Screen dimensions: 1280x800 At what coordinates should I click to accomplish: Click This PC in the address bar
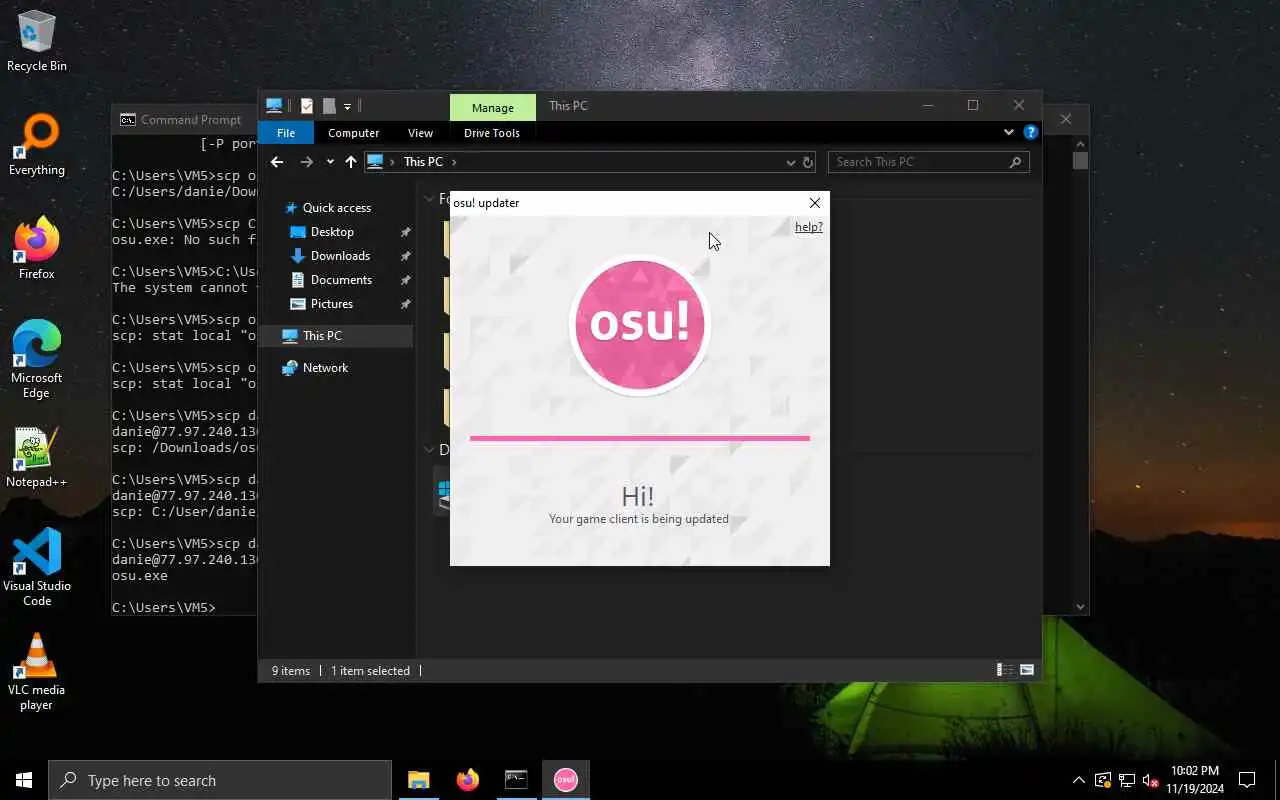point(423,162)
